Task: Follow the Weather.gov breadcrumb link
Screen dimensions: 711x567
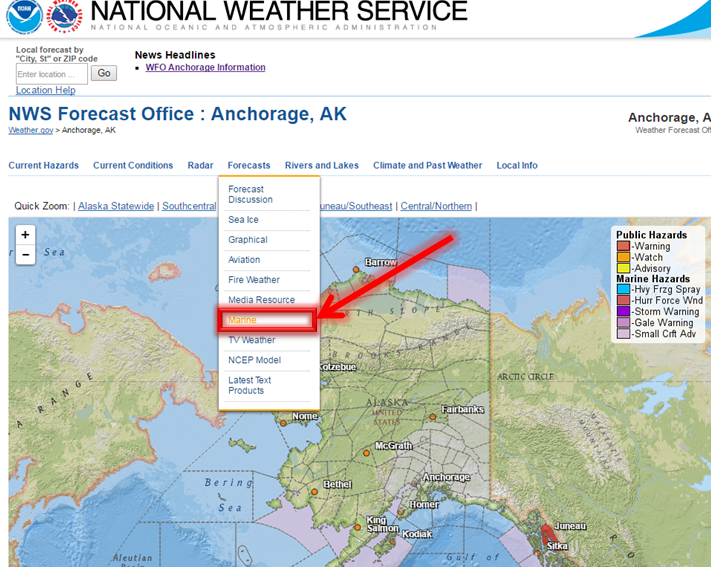Action: point(31,130)
